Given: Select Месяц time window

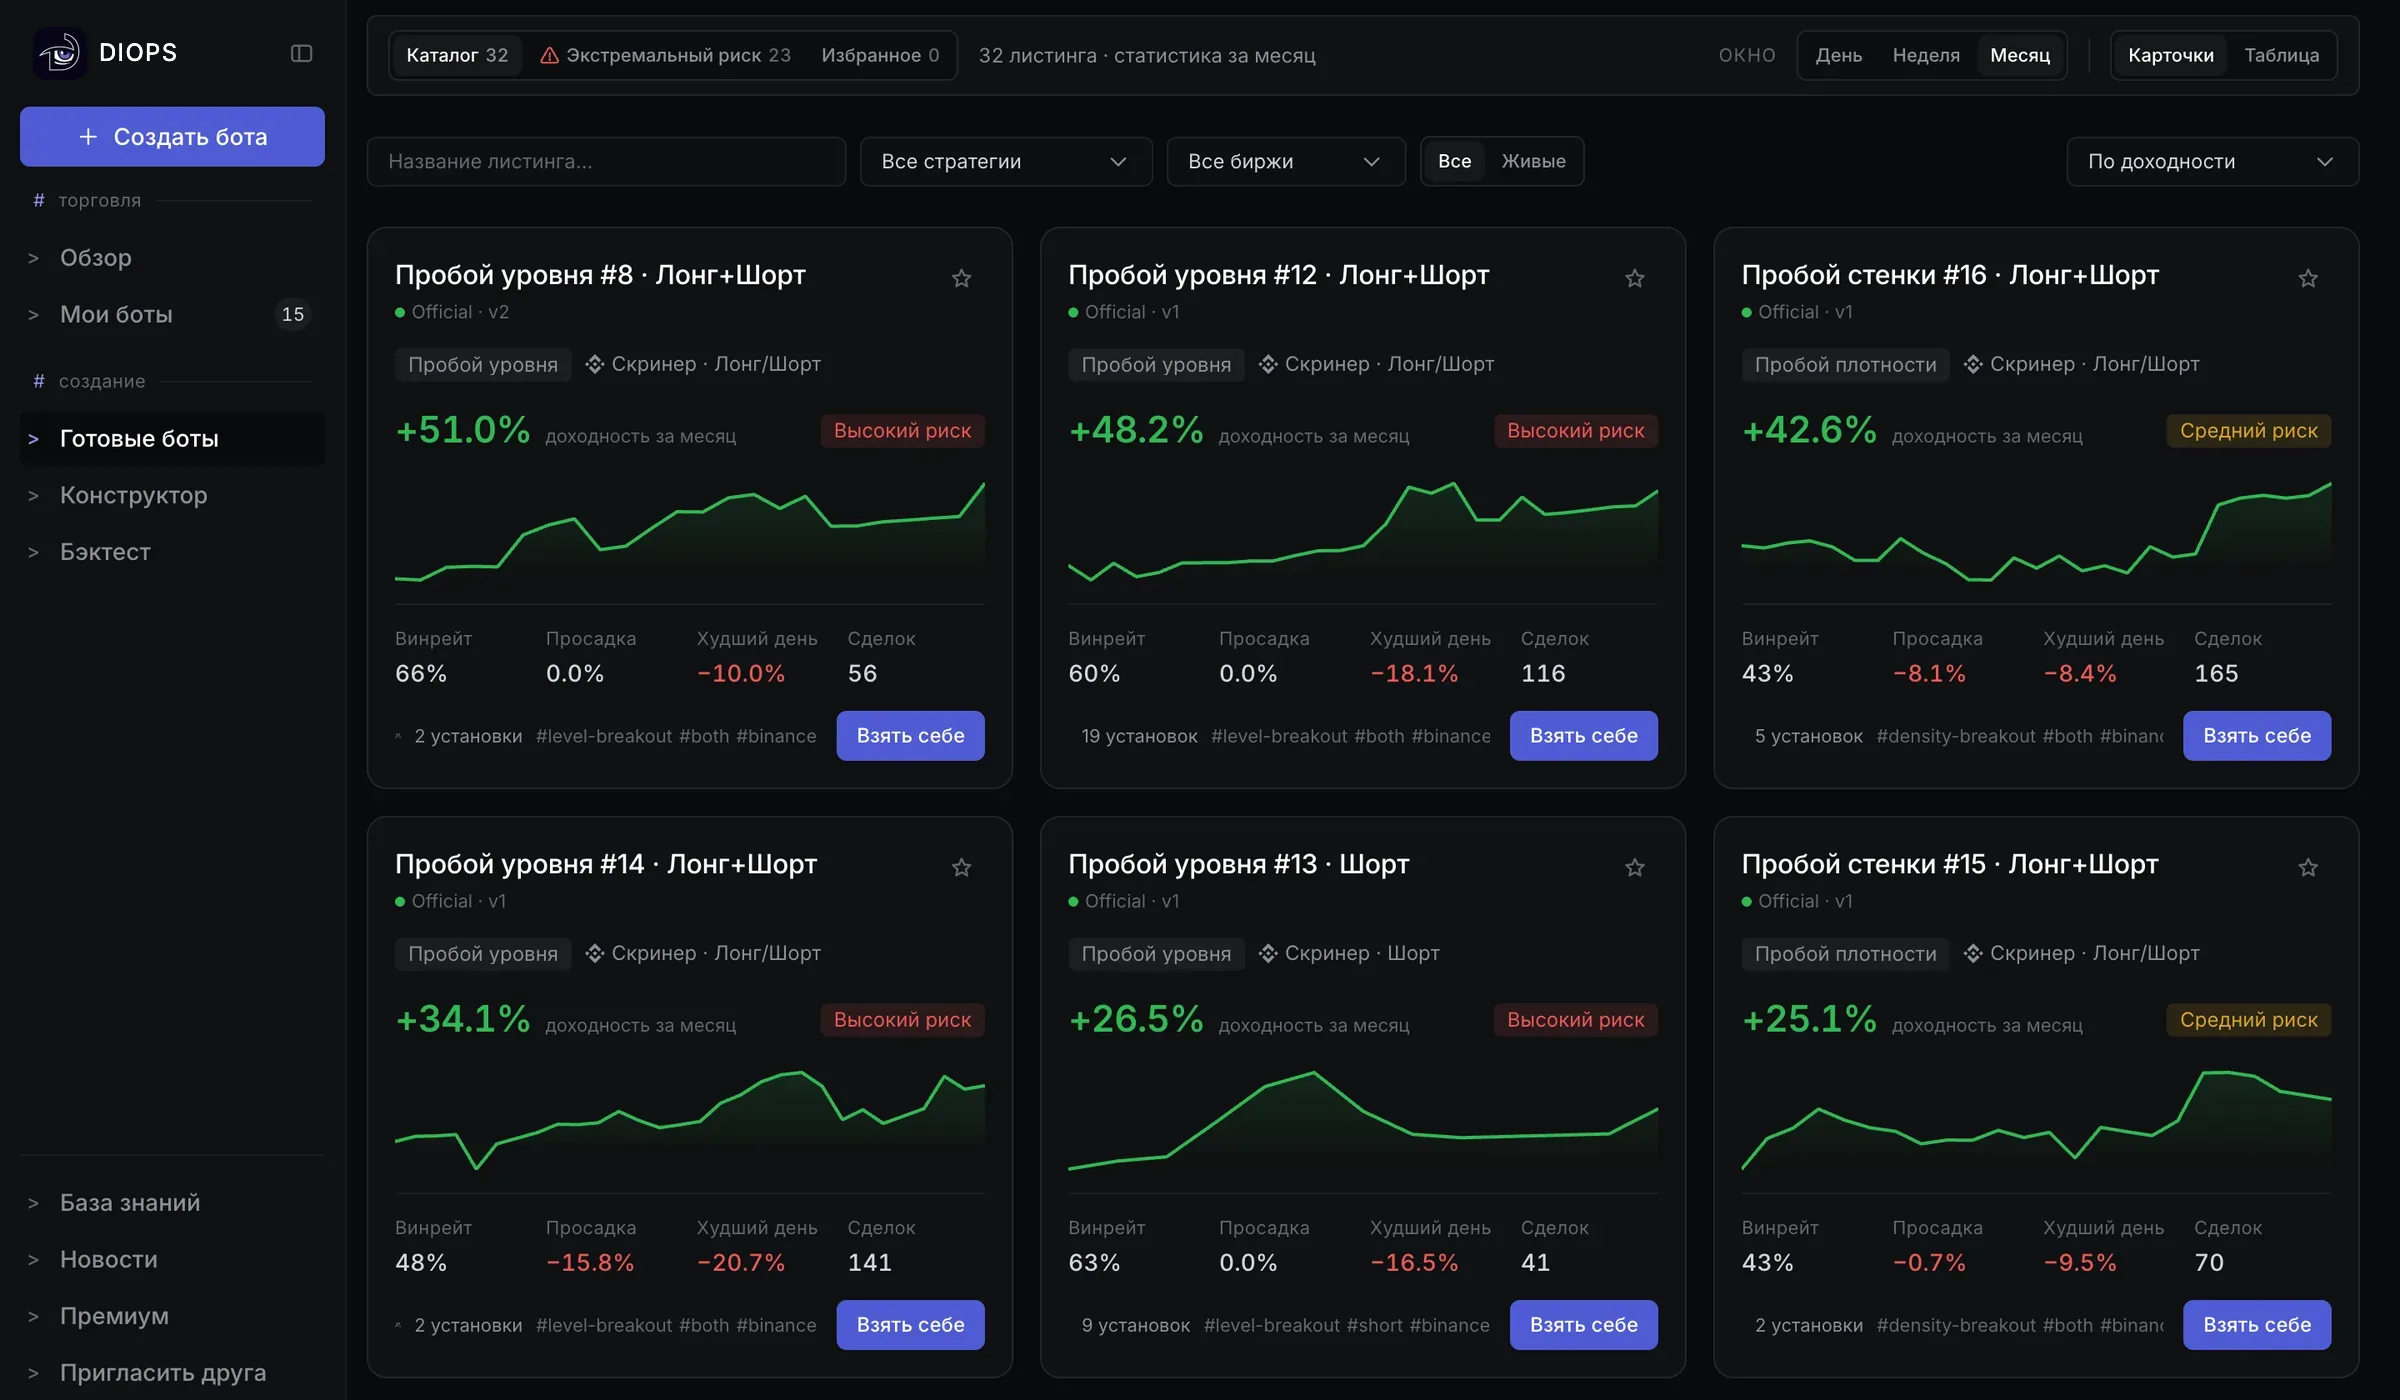Looking at the screenshot, I should coord(2020,55).
